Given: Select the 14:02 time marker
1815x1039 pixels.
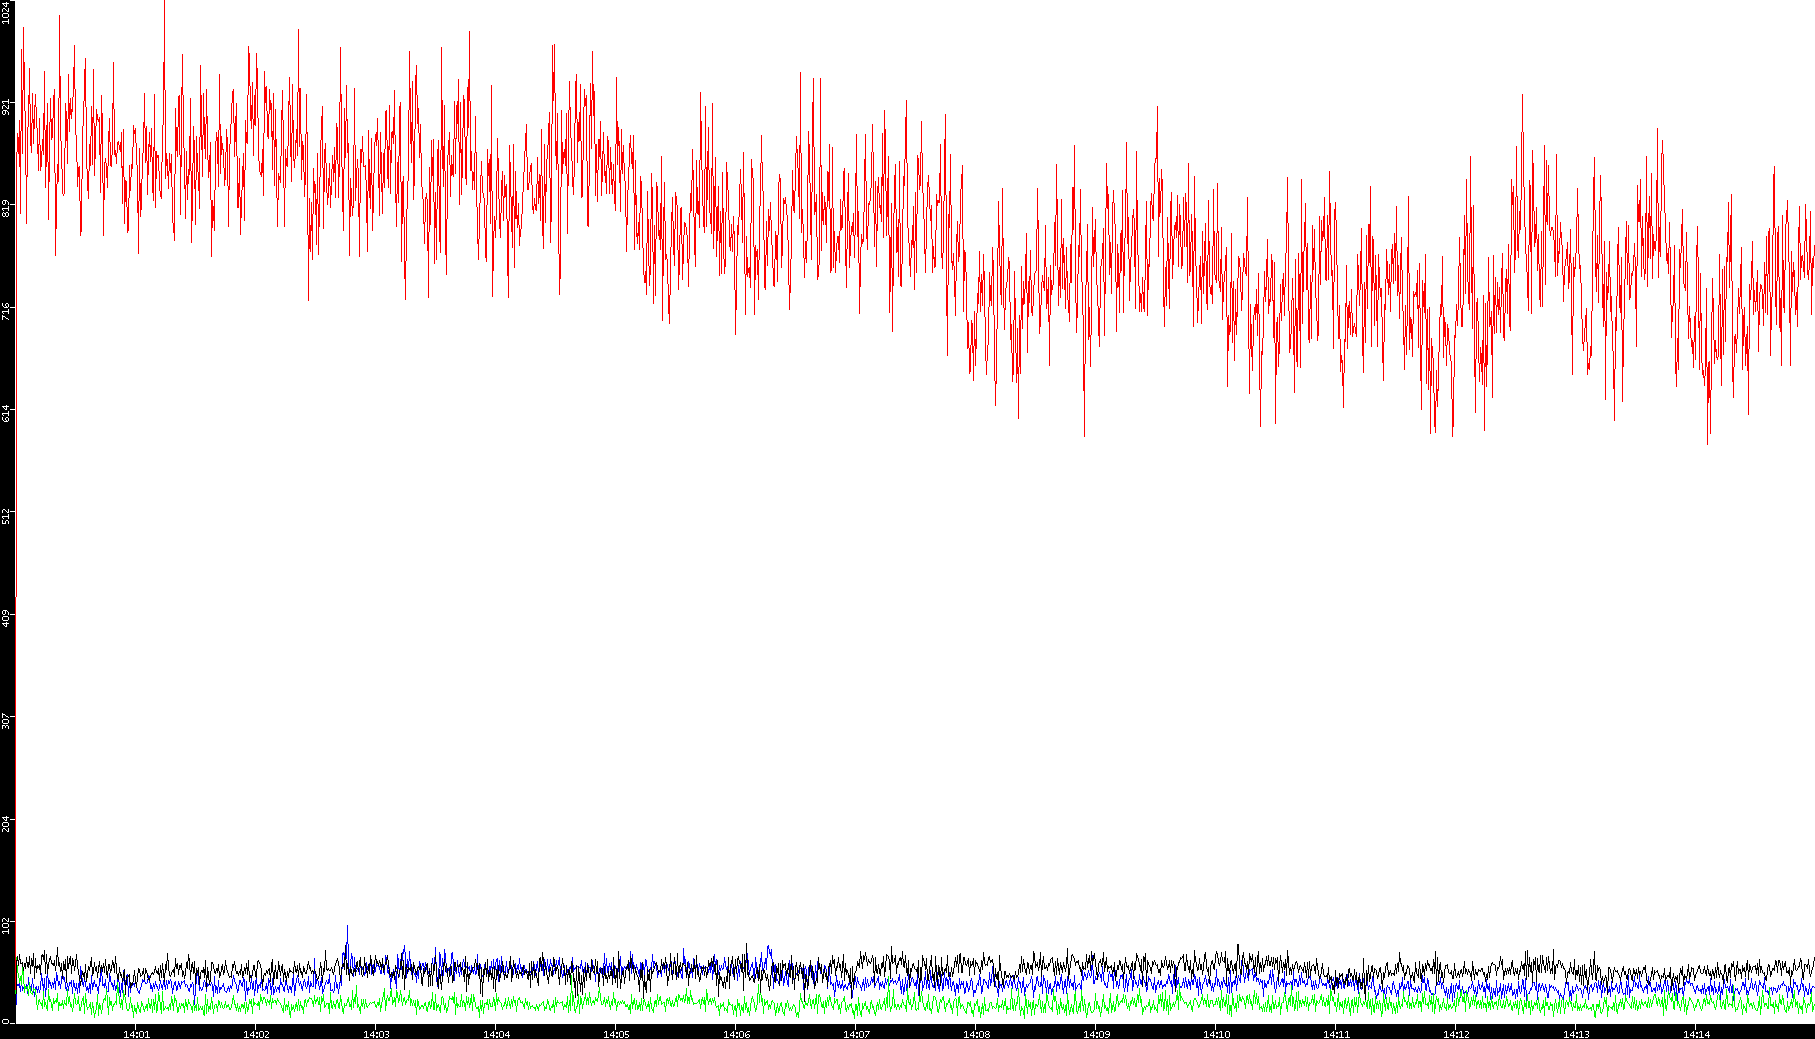Looking at the screenshot, I should pos(256,1033).
